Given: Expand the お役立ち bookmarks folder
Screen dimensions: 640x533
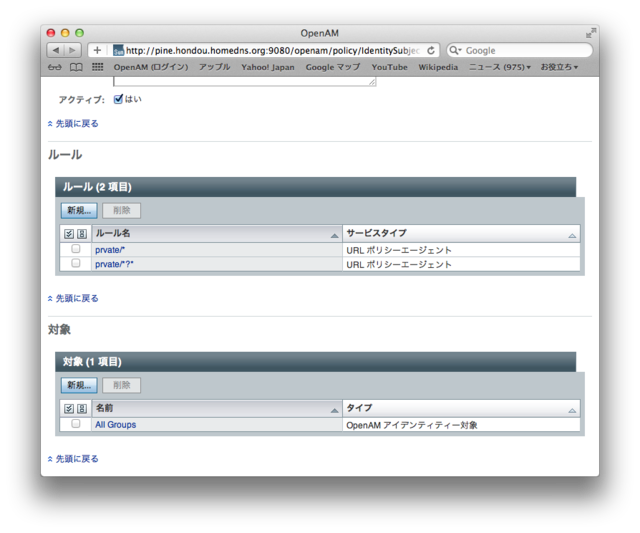Looking at the screenshot, I should [559, 67].
